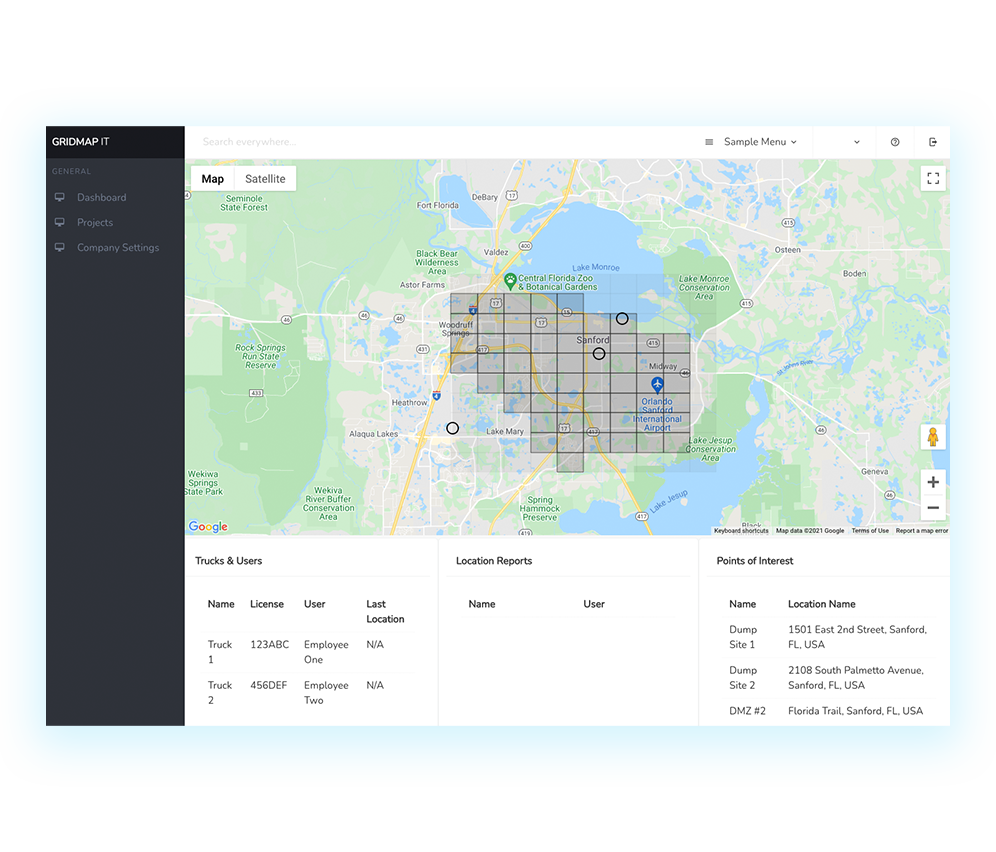996x852 pixels.
Task: Open Dashboard in the sidebar
Action: click(101, 198)
